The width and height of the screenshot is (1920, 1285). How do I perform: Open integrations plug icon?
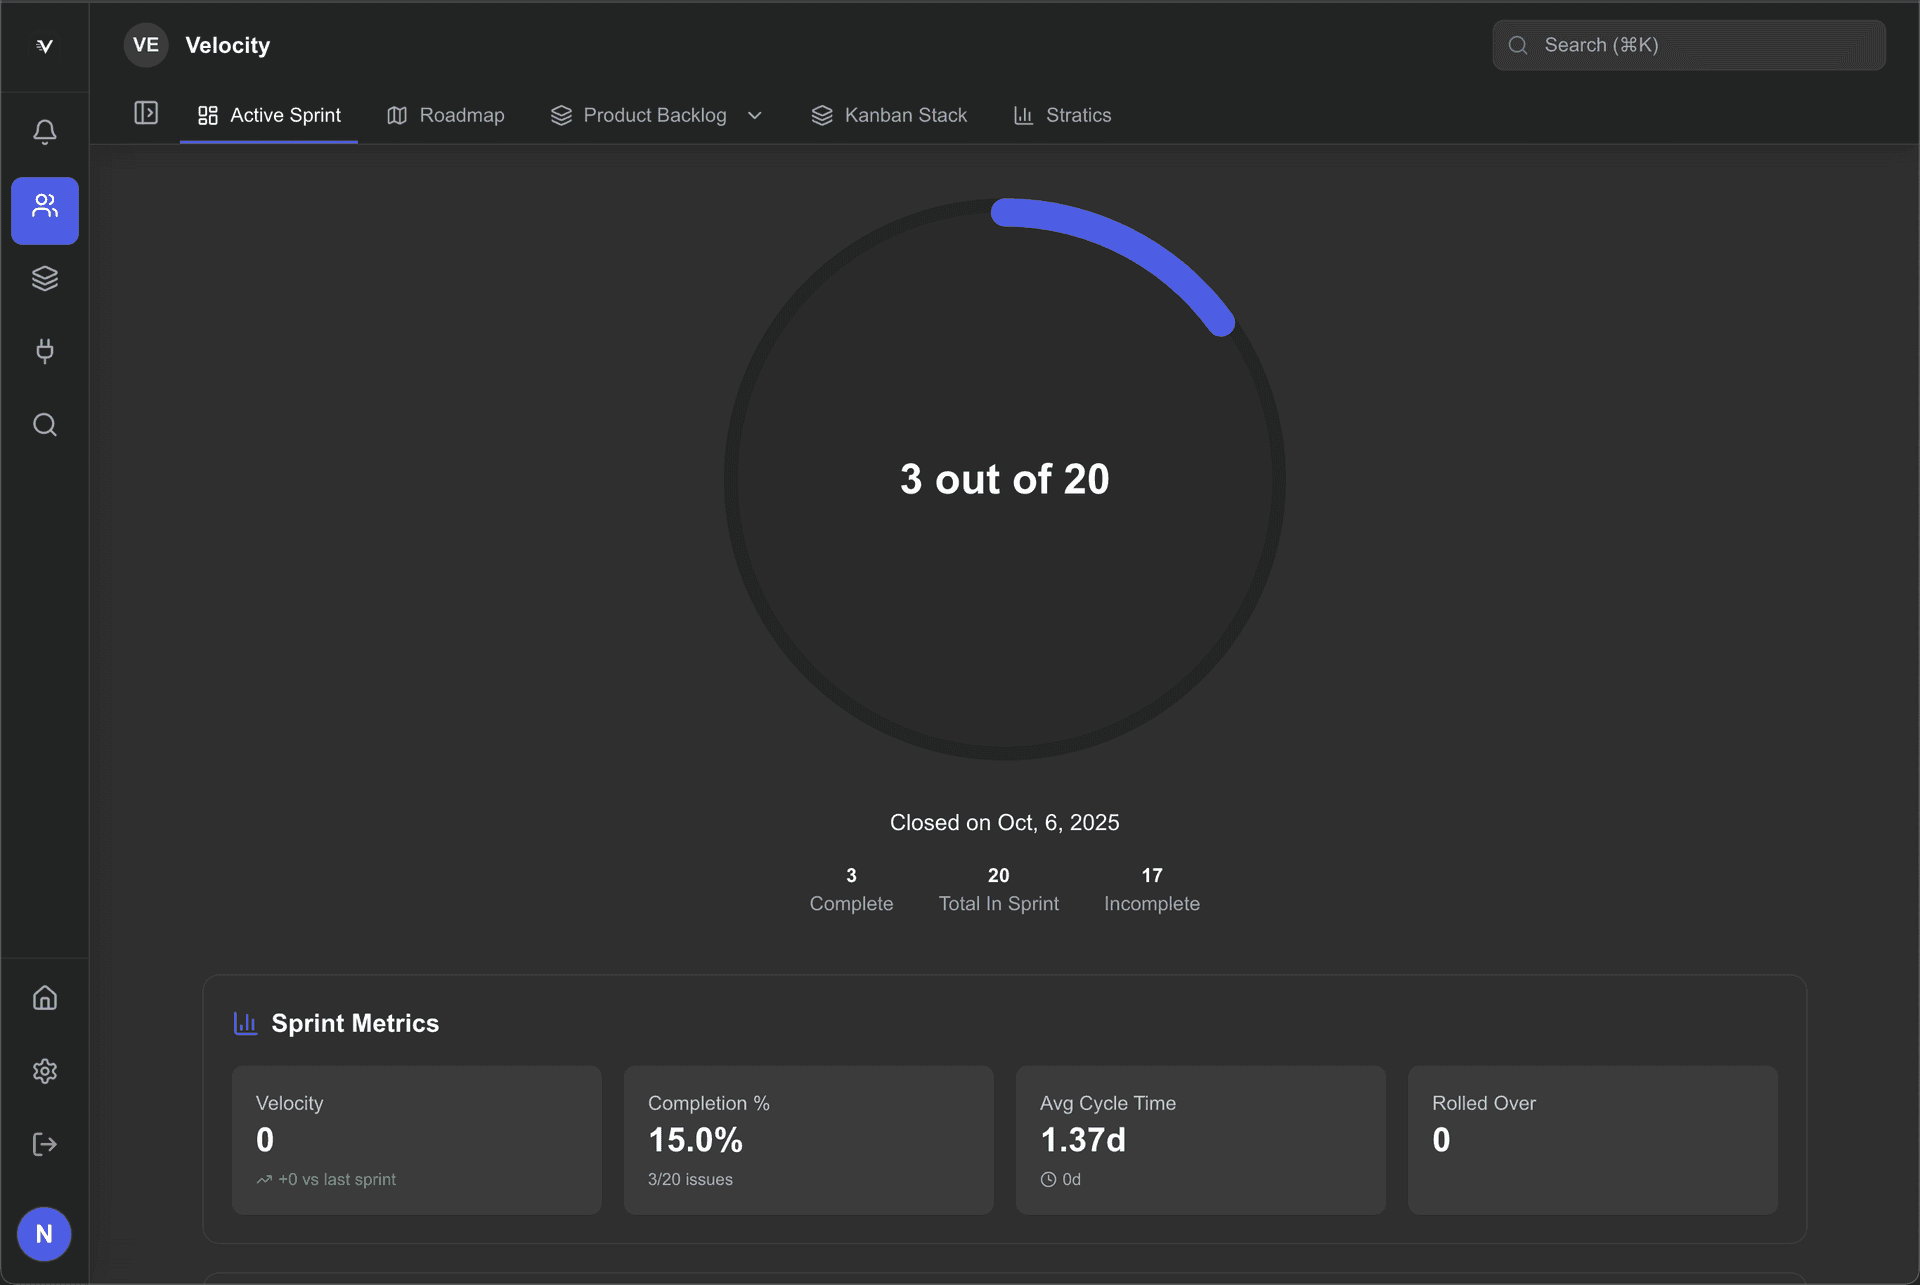(x=44, y=351)
